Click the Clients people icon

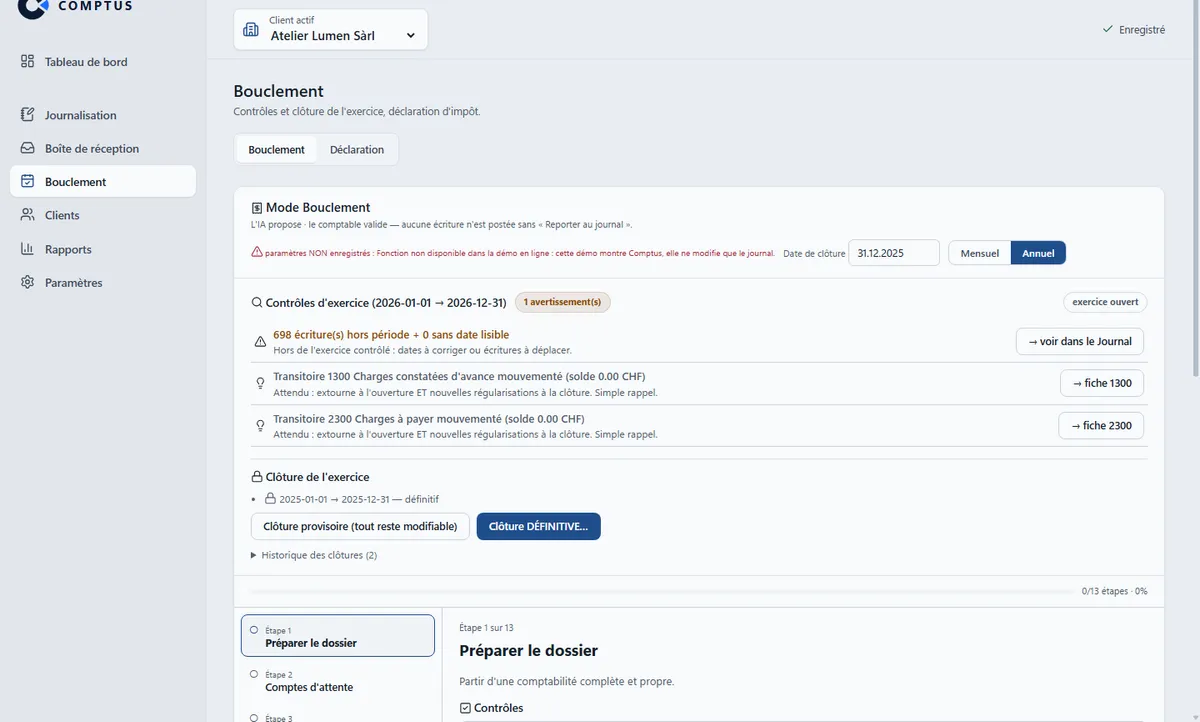(28, 215)
